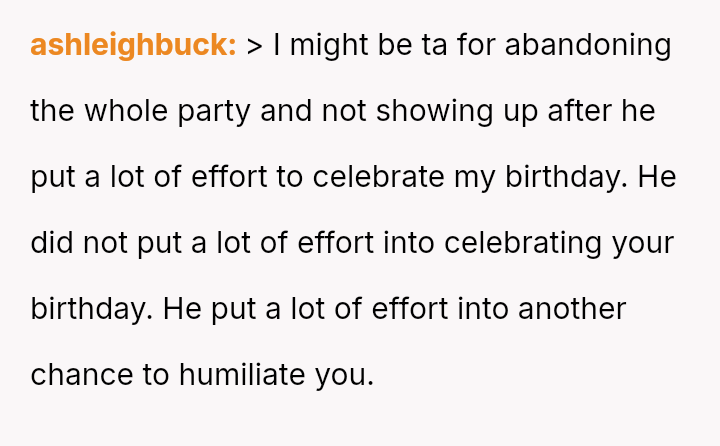Image resolution: width=720 pixels, height=446 pixels.
Task: Click the quote marker after the username
Action: coord(254,45)
